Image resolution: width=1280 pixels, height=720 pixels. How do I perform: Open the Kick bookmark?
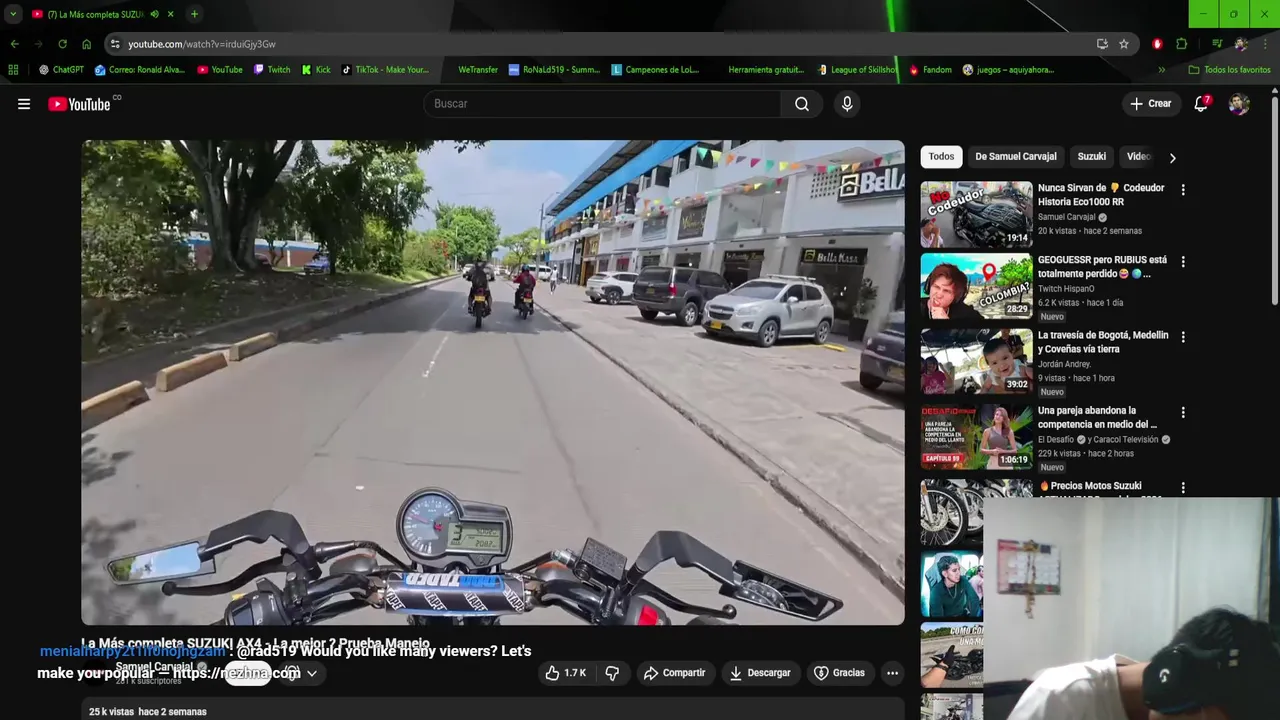(316, 70)
